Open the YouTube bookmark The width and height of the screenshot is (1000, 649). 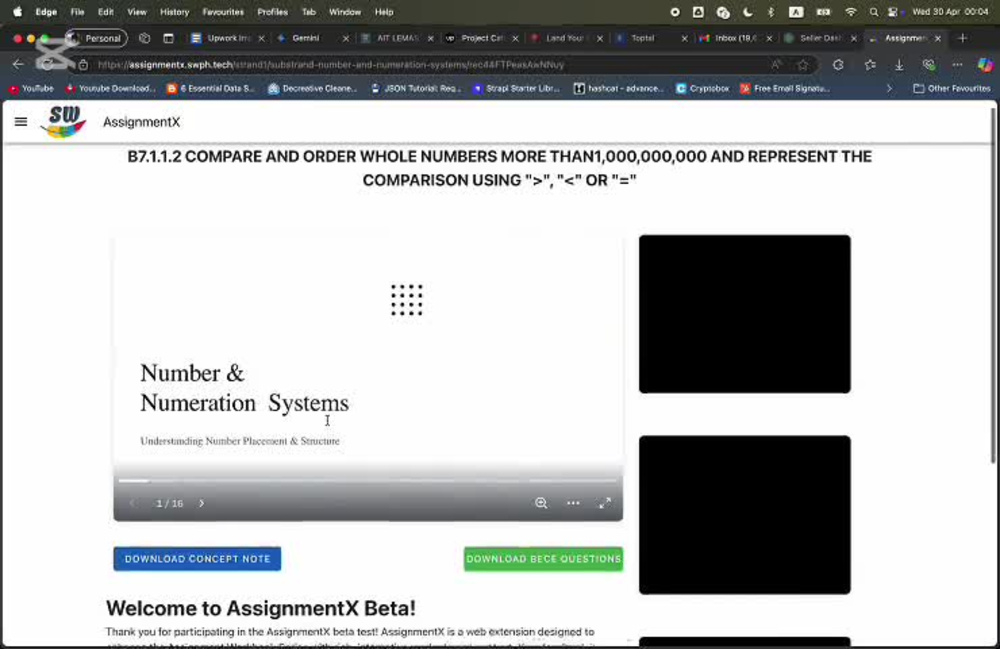pos(31,89)
